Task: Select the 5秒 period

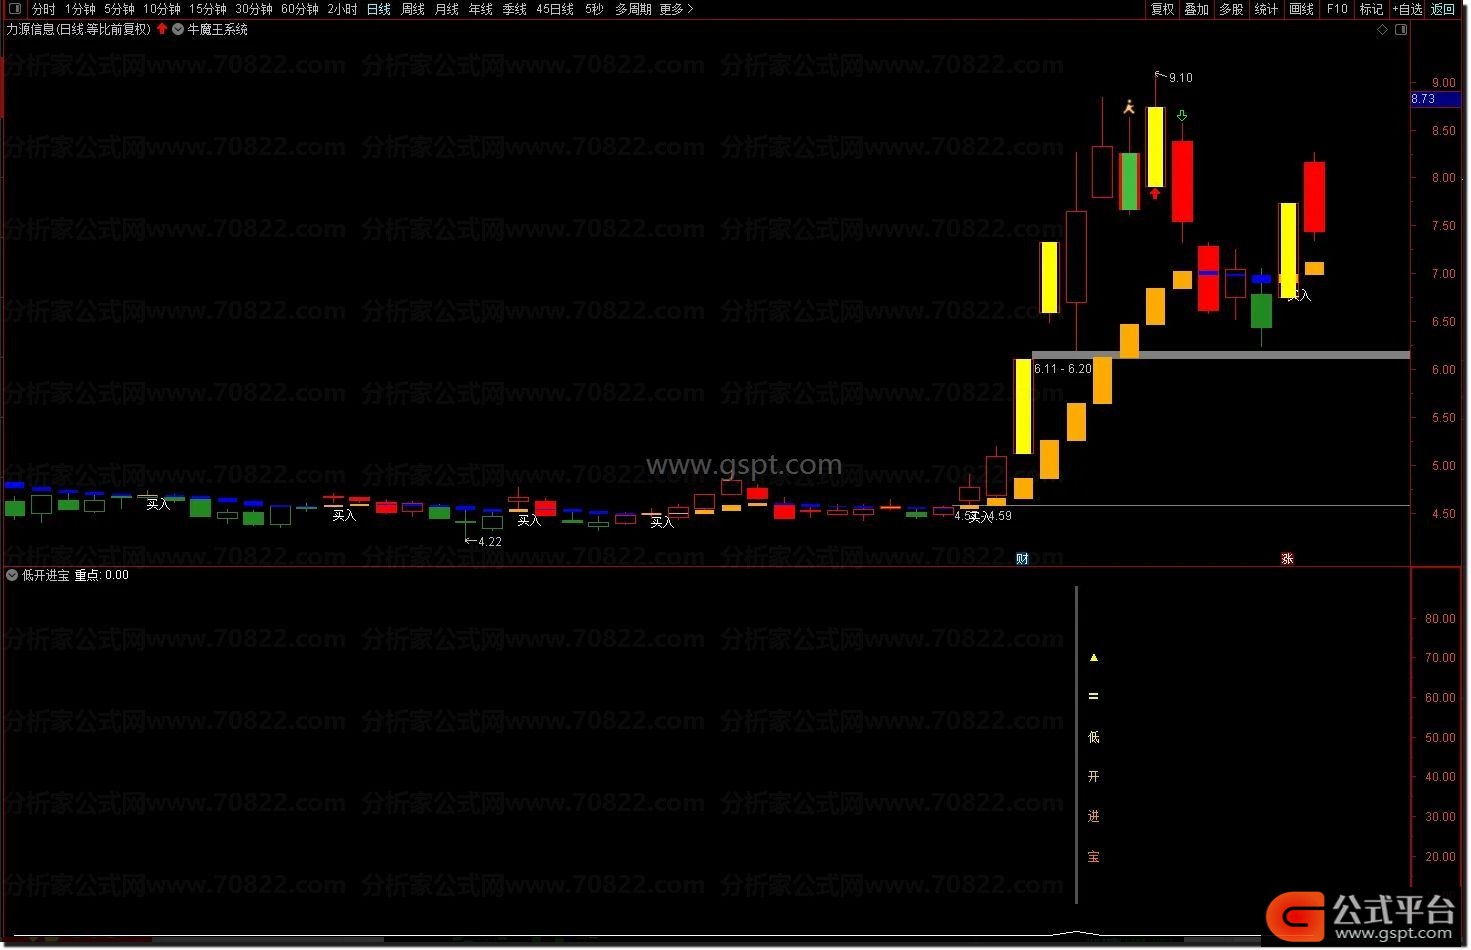Action: (x=595, y=9)
